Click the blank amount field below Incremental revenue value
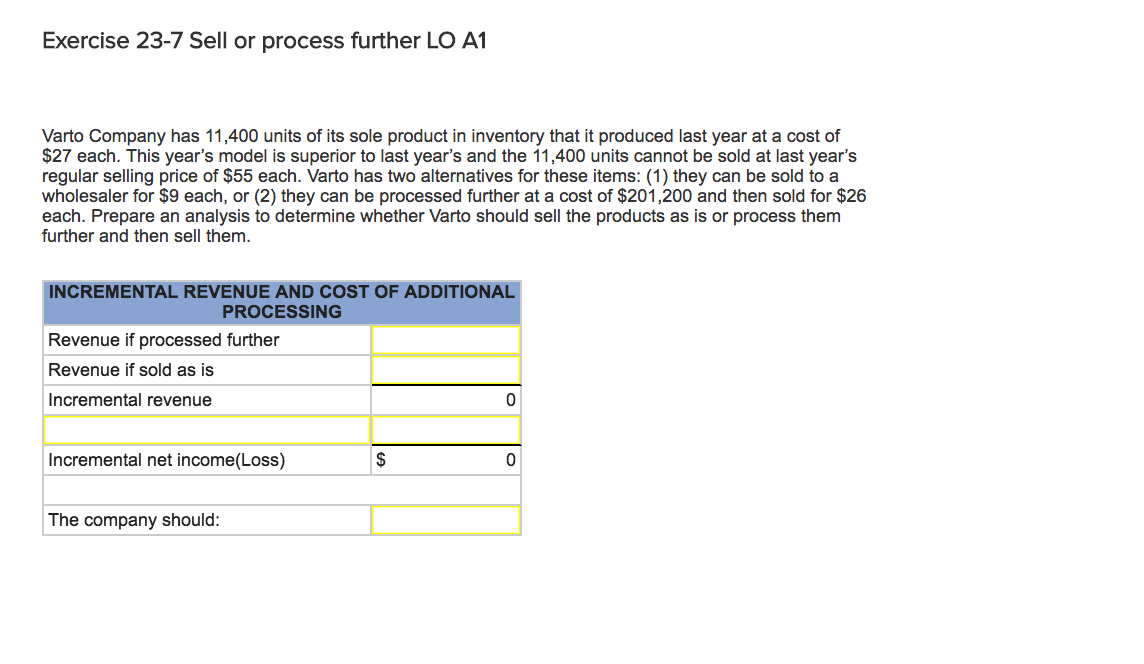Screen dimensions: 1144x664 445,430
